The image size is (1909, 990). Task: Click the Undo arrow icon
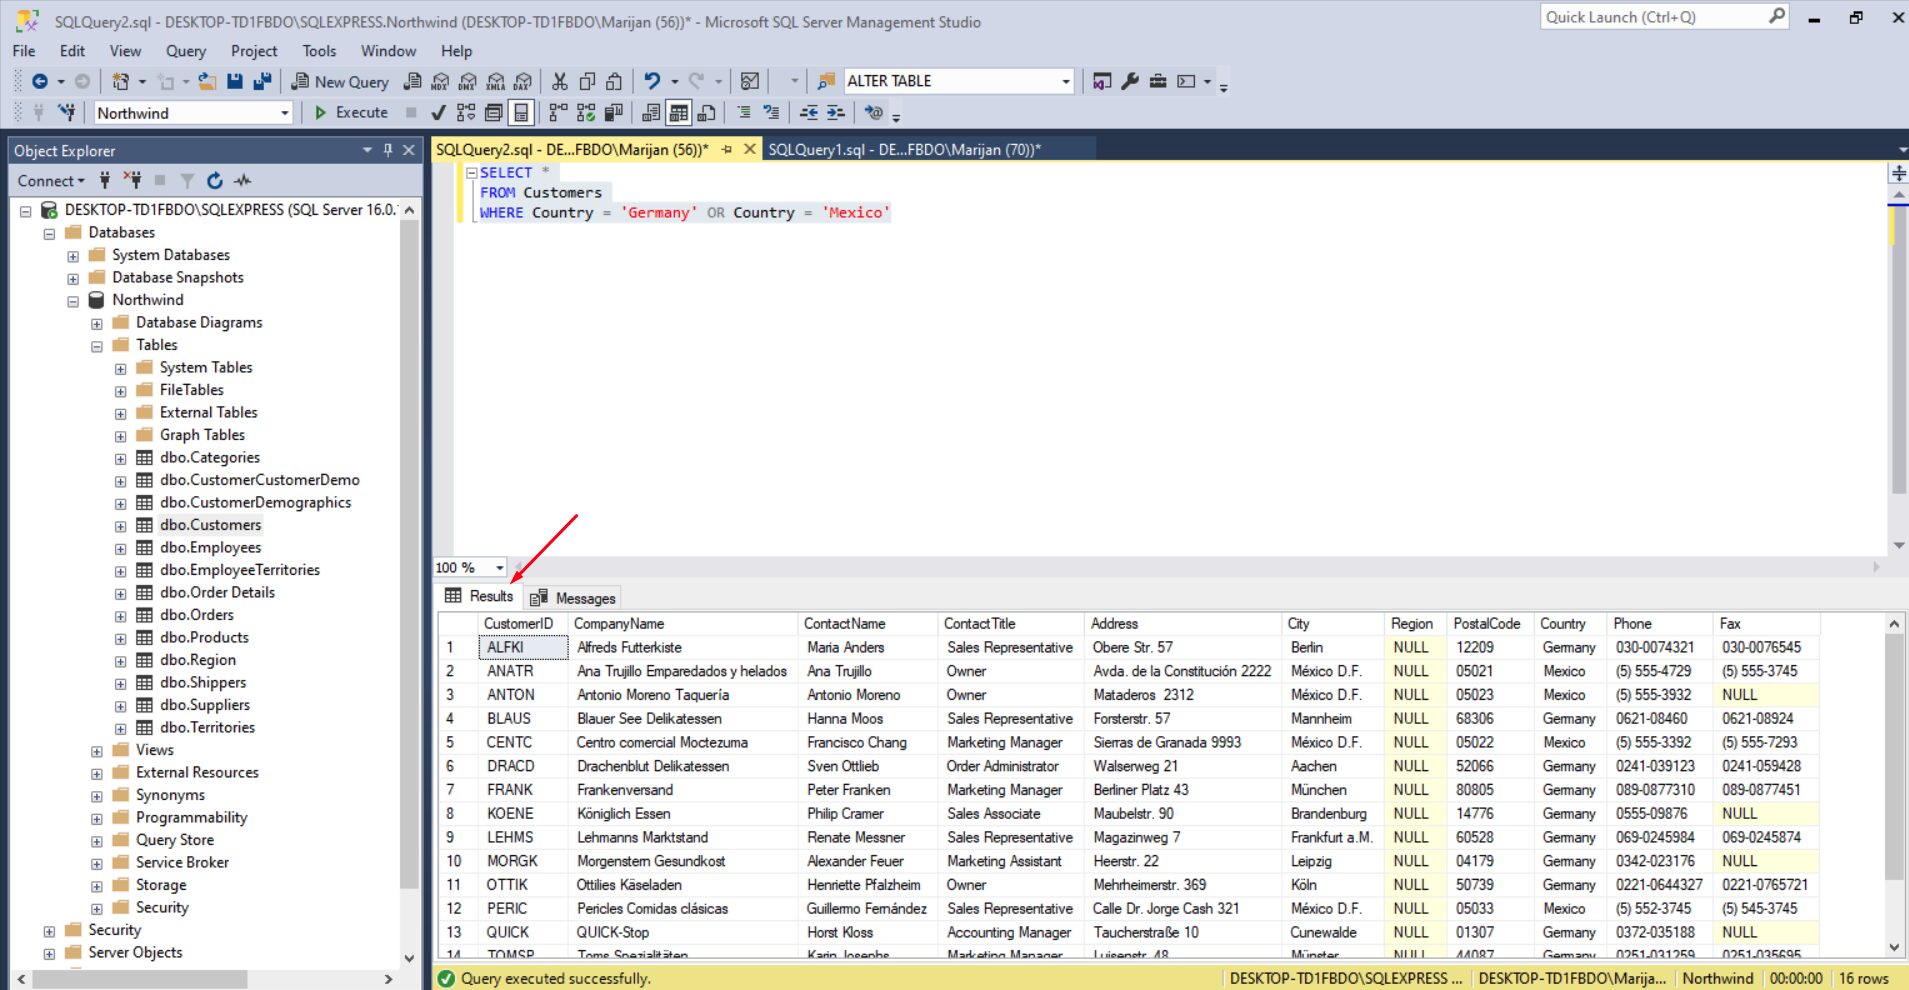[652, 81]
